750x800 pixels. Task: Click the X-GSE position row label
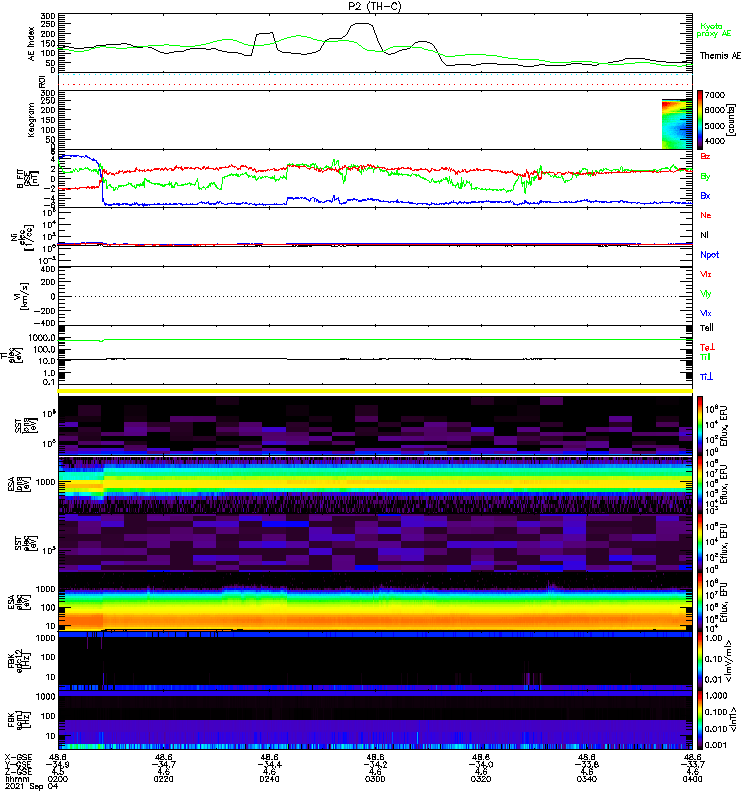pos(18,757)
